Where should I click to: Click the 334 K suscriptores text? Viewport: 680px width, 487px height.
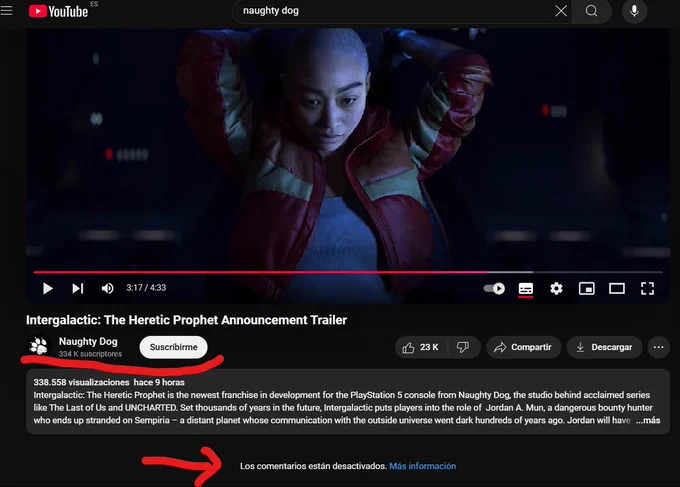(90, 354)
